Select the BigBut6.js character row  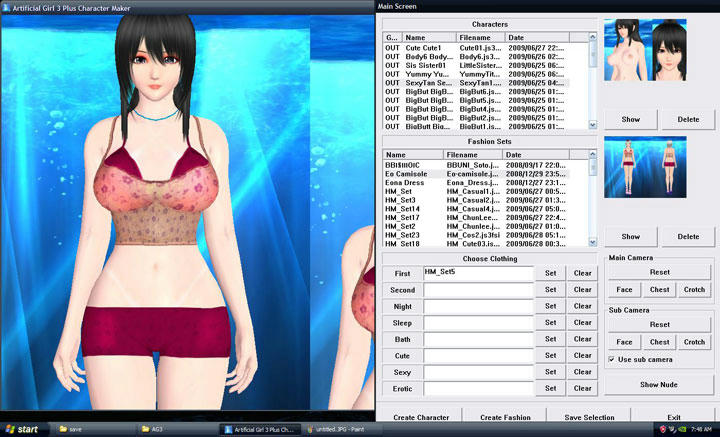coord(476,91)
